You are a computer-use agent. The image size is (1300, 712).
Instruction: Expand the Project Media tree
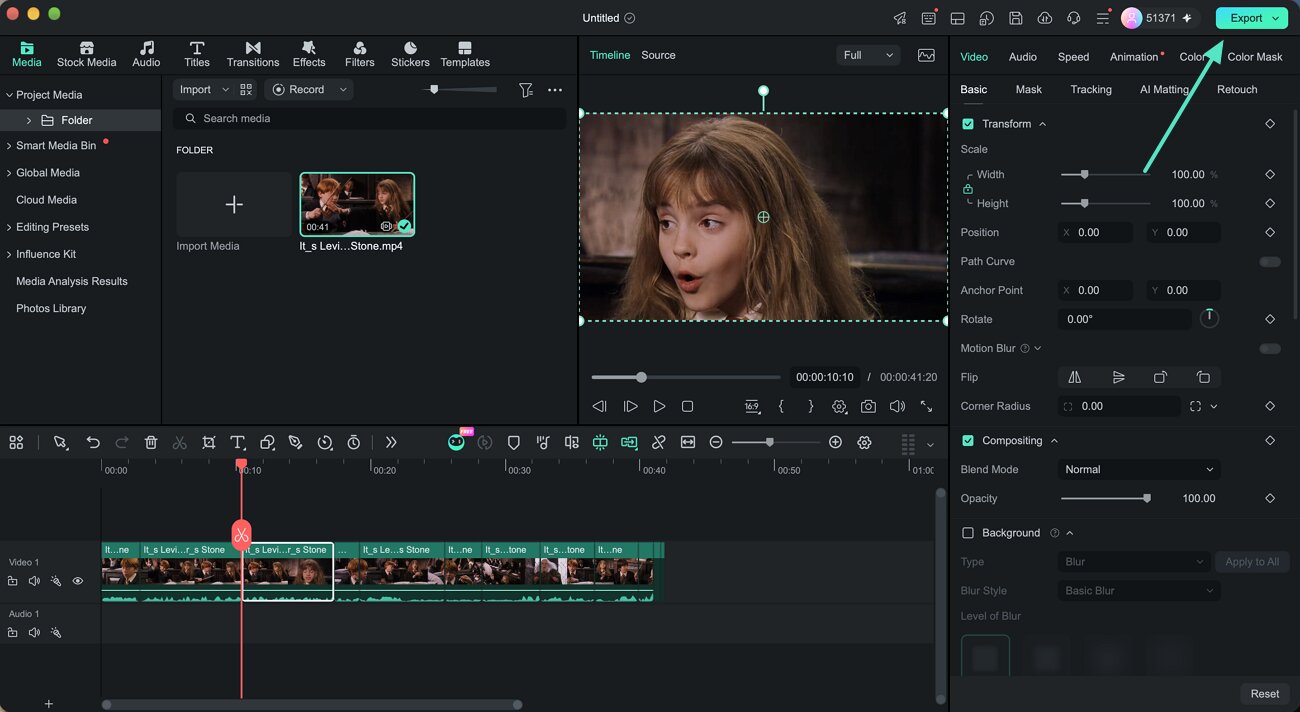[x=9, y=95]
